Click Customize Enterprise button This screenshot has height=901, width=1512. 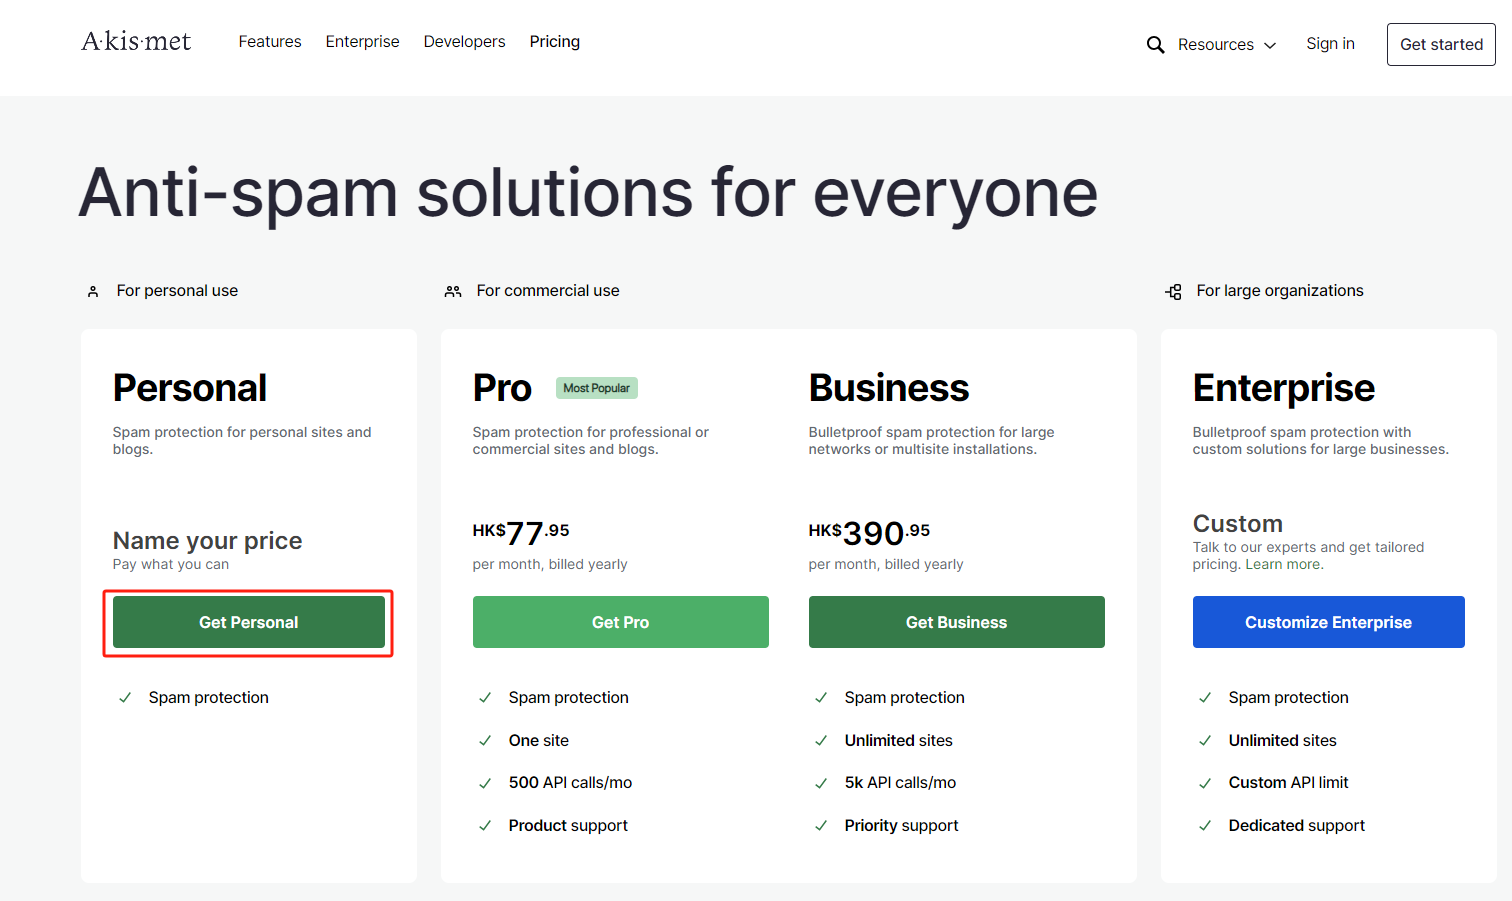(1329, 622)
